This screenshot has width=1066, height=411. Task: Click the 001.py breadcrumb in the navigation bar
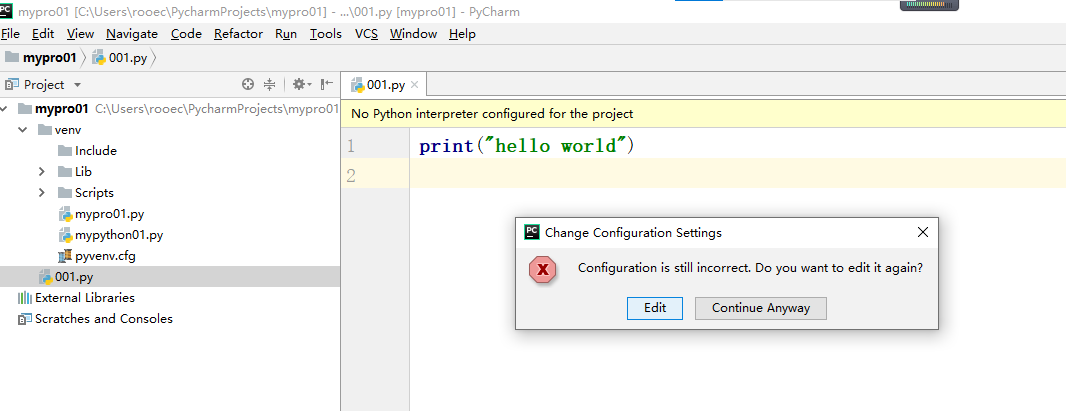[120, 58]
